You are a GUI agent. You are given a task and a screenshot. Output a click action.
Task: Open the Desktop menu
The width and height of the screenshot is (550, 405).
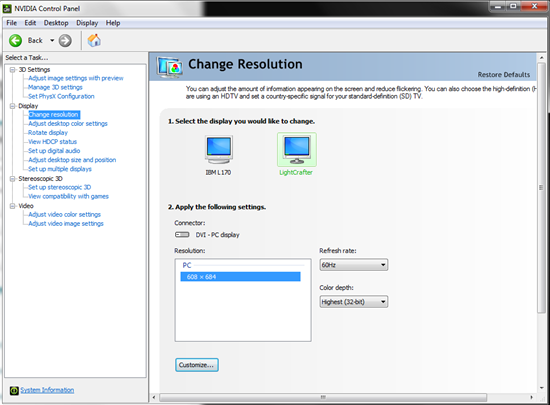coord(56,23)
